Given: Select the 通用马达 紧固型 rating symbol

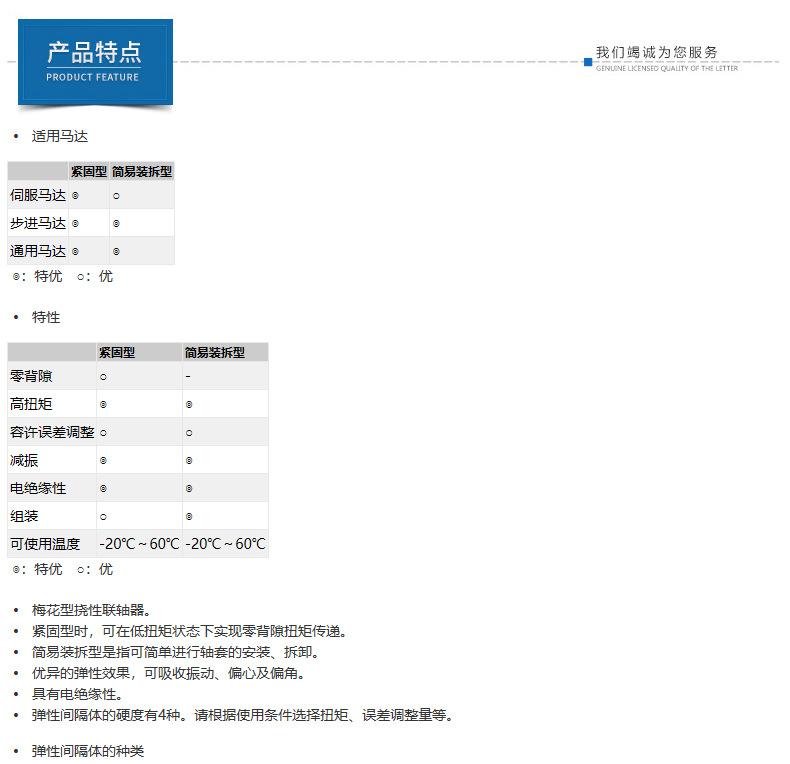Looking at the screenshot, I should [x=75, y=252].
